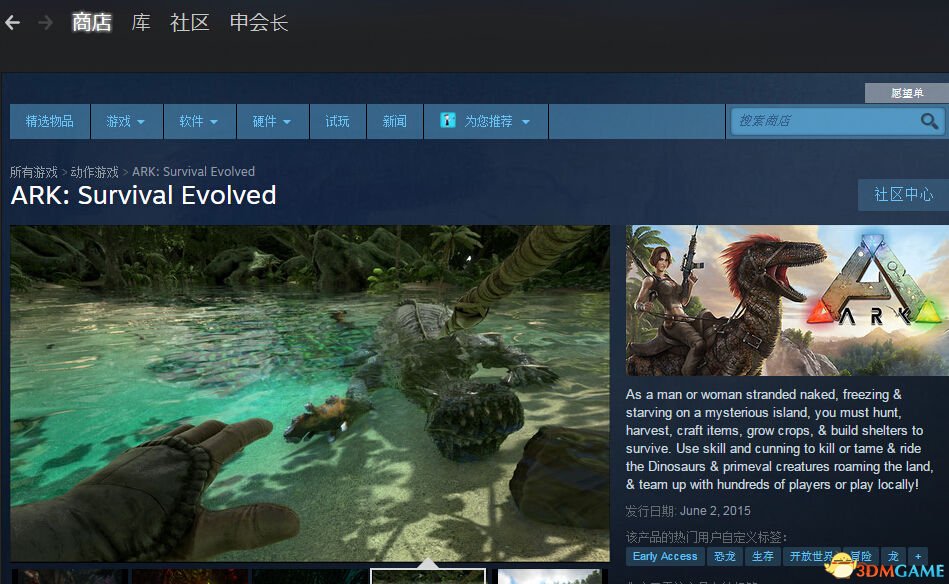Click the ARK: Survival Evolved page title
The width and height of the screenshot is (949, 584).
[x=143, y=195]
